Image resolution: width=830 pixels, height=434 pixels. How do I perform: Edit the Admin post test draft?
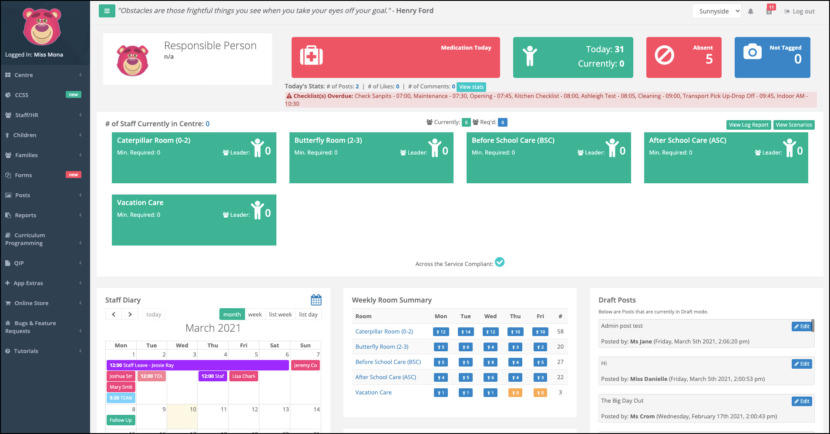pos(801,326)
